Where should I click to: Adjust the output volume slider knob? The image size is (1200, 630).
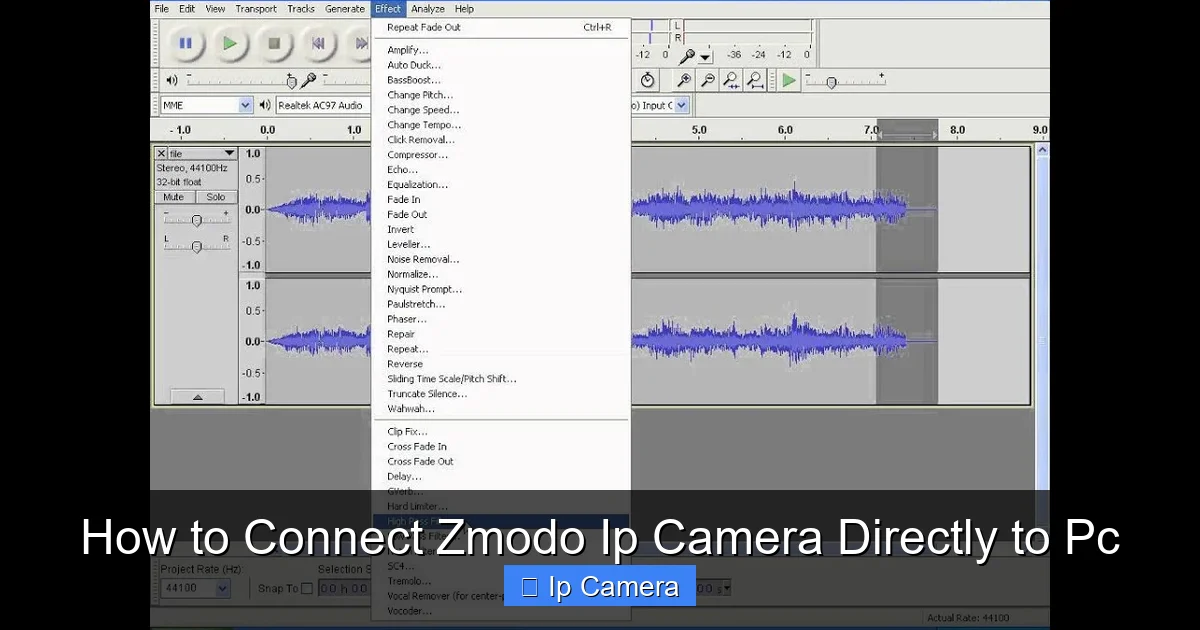[291, 82]
